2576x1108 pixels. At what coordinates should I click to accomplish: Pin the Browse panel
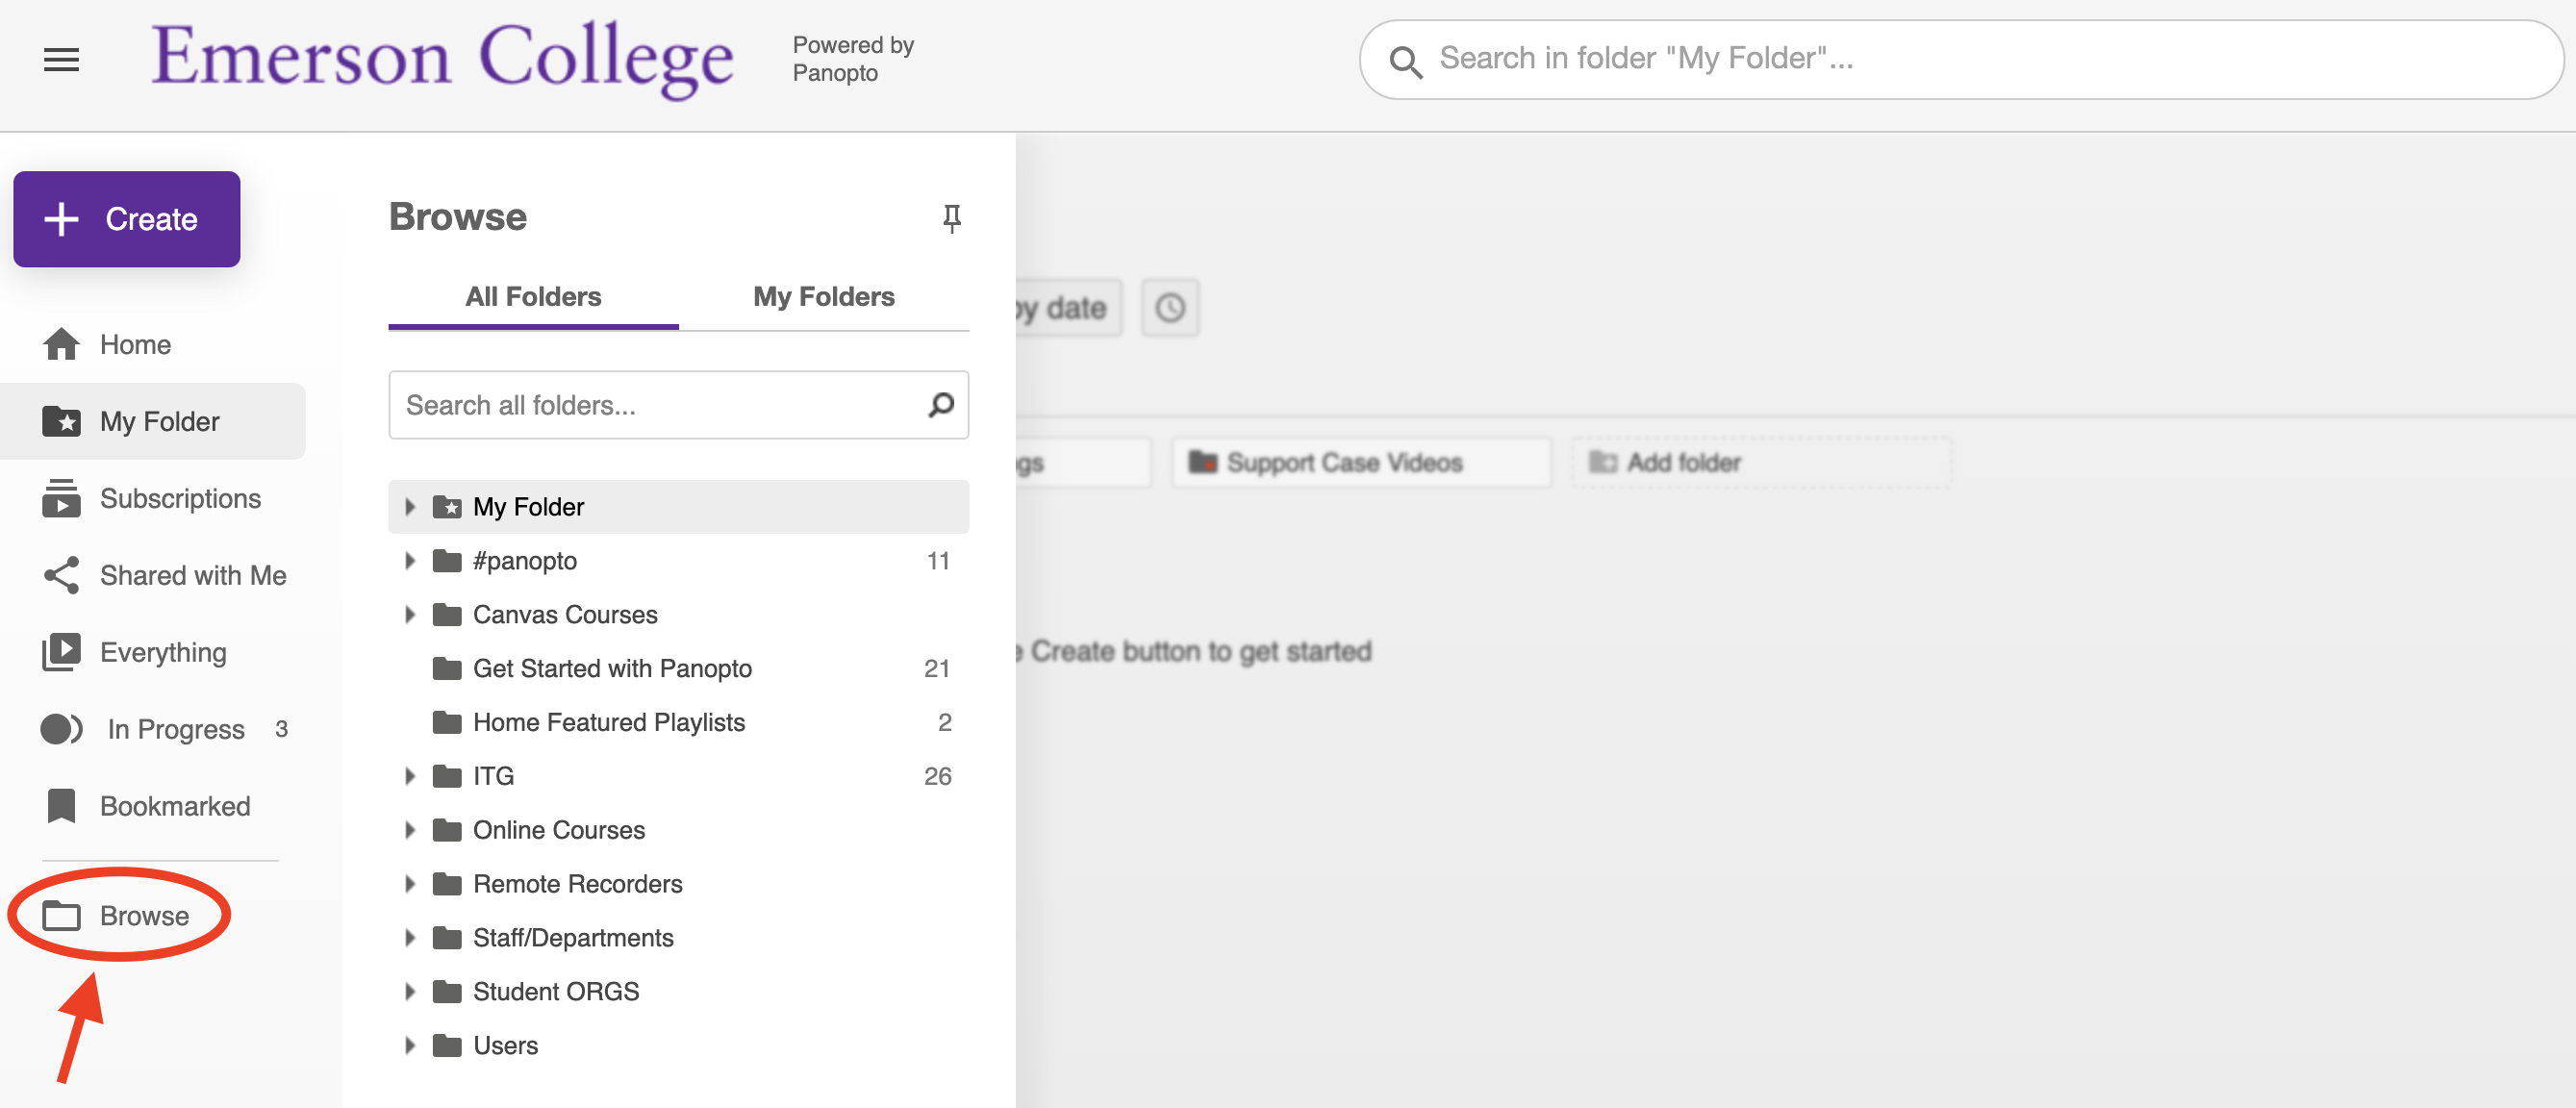[951, 218]
